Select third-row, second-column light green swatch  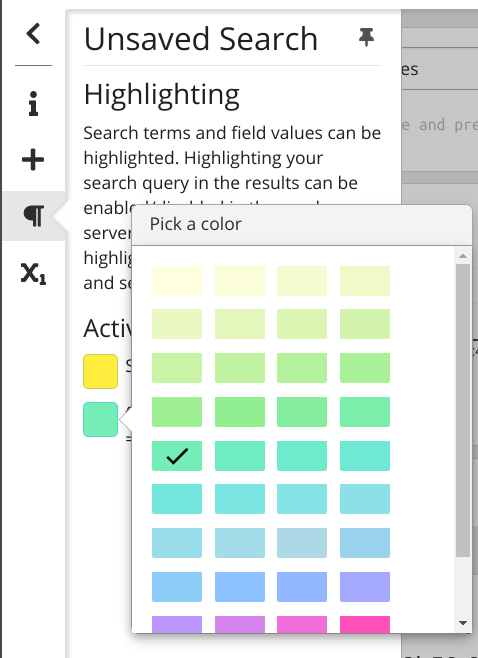click(240, 368)
